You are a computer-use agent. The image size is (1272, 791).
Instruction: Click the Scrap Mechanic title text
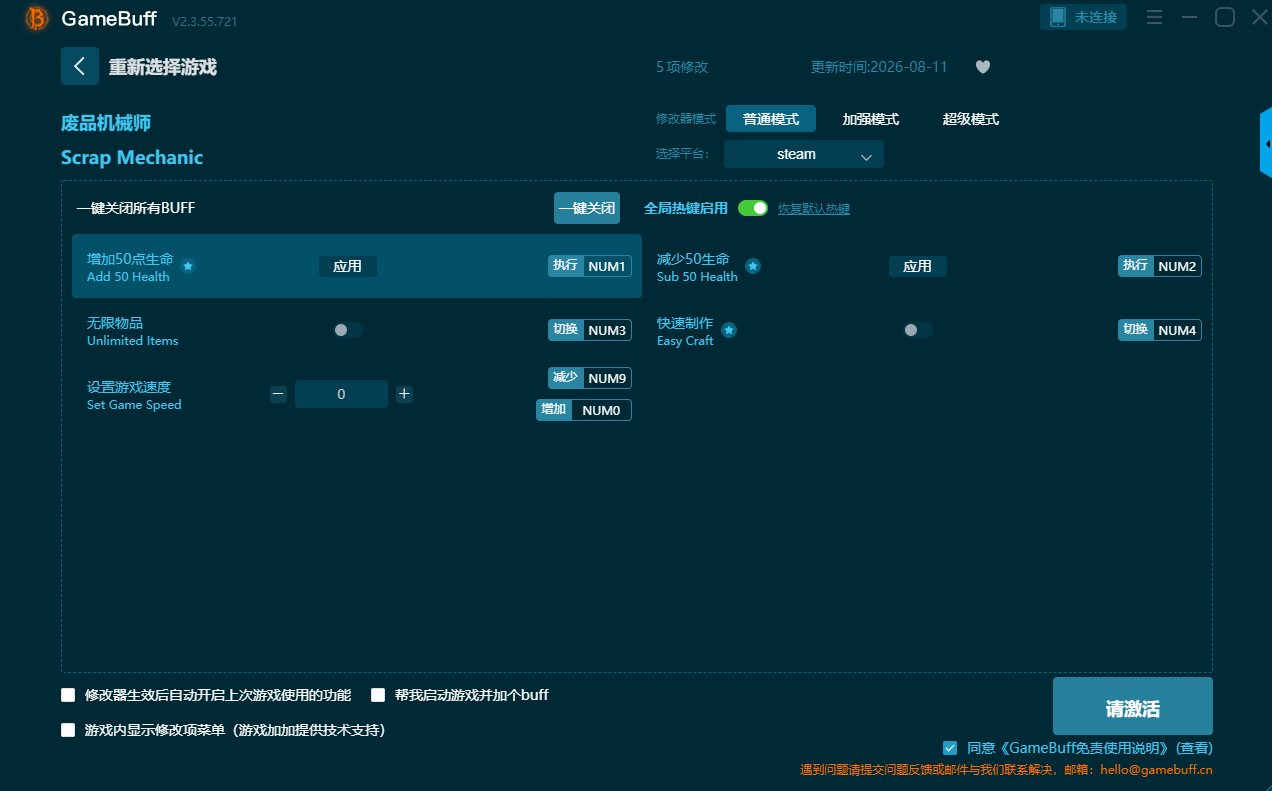pos(132,157)
